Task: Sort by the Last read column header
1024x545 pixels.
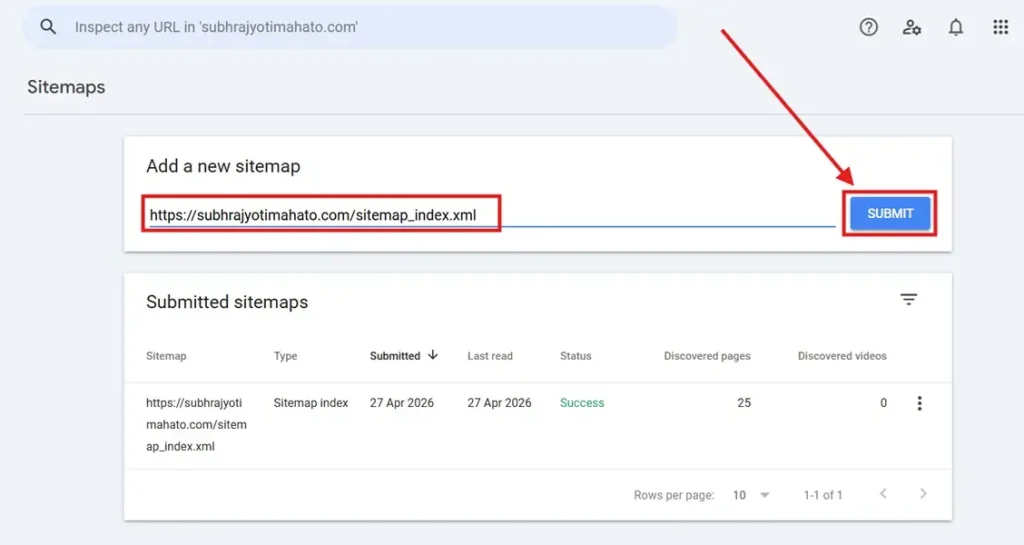Action: pyautogui.click(x=490, y=356)
